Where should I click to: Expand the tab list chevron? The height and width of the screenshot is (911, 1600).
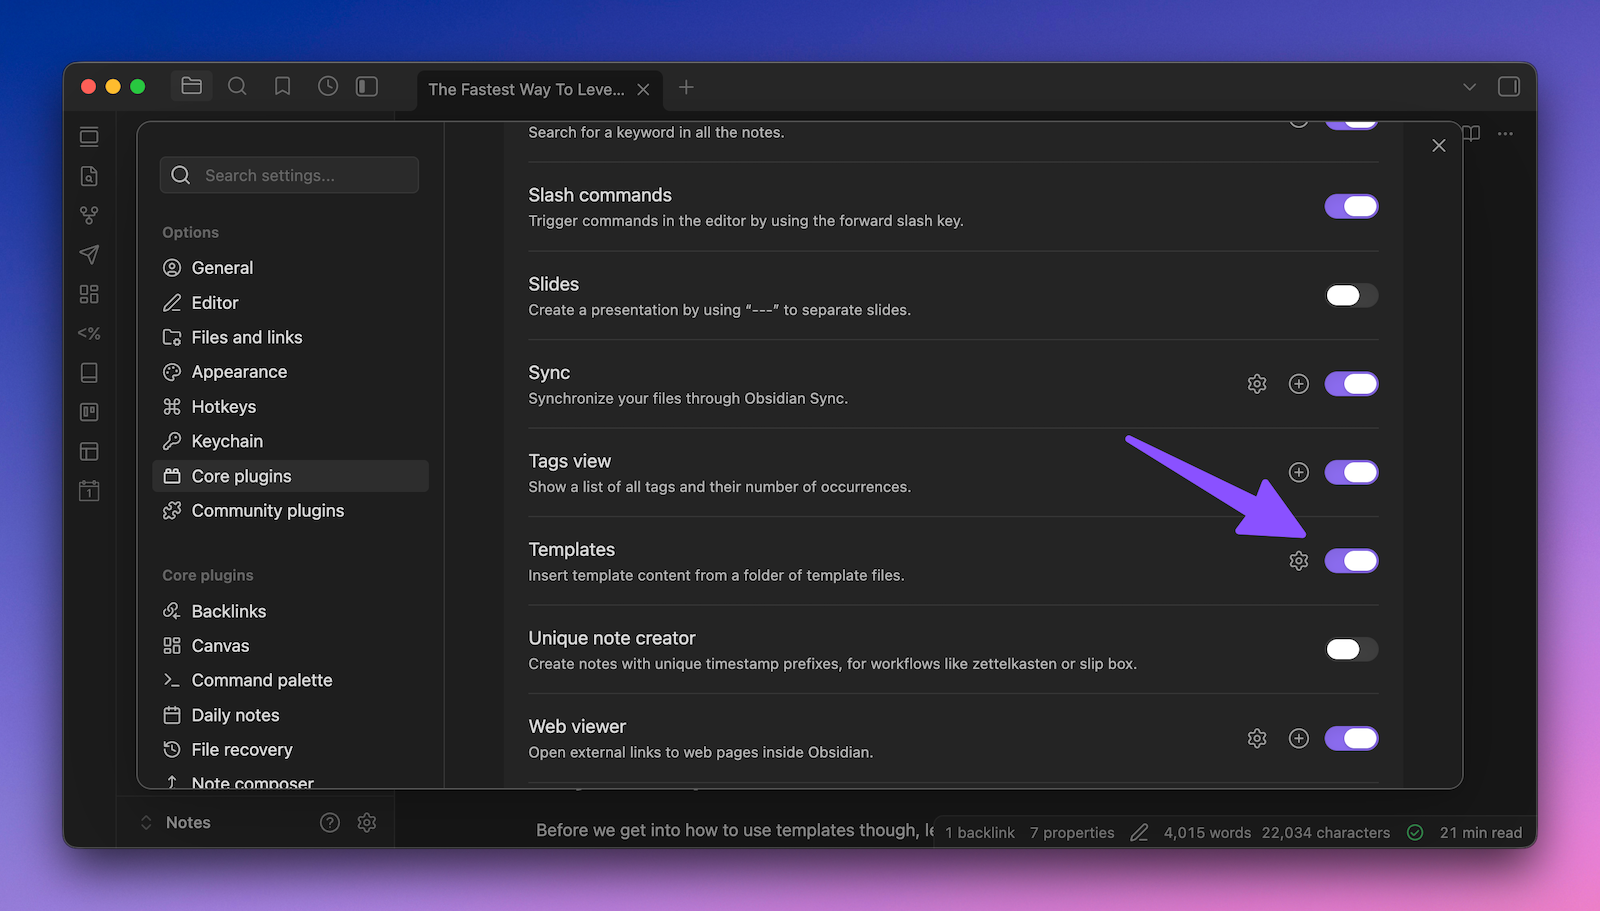[x=1469, y=87]
